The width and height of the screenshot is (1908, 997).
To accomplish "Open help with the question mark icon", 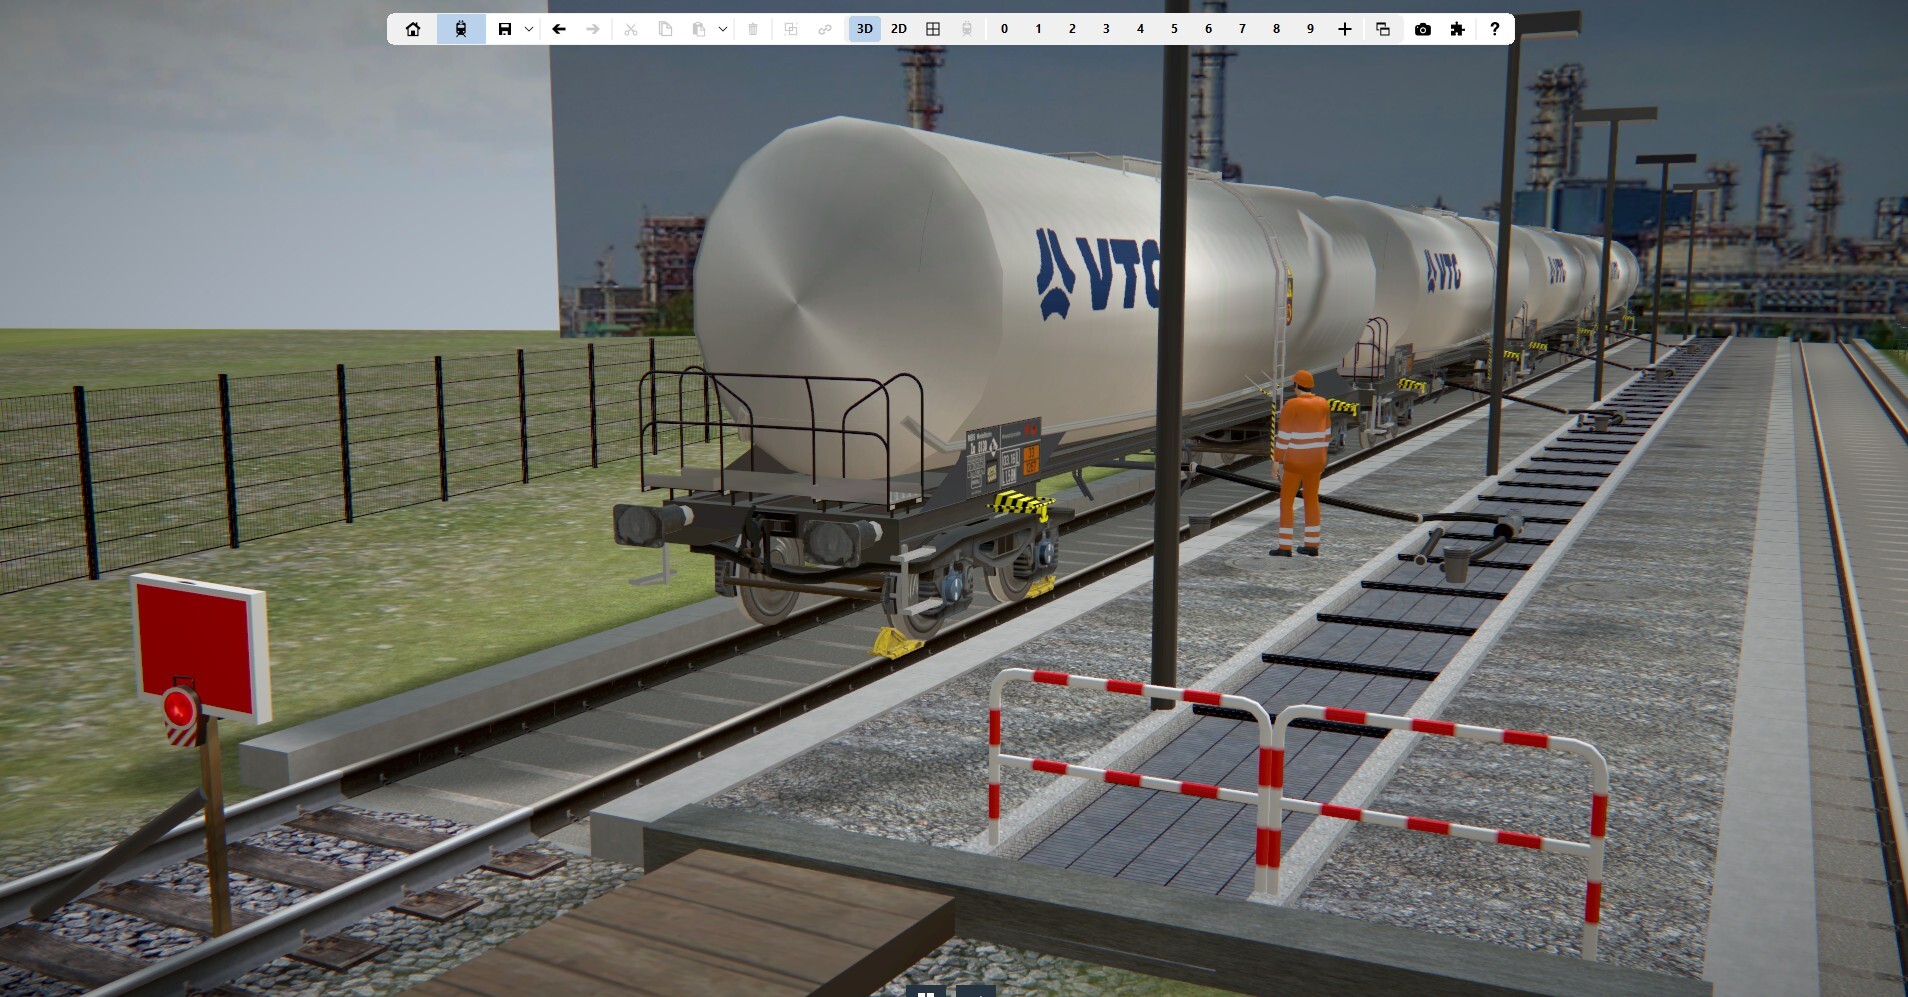I will [x=1495, y=29].
